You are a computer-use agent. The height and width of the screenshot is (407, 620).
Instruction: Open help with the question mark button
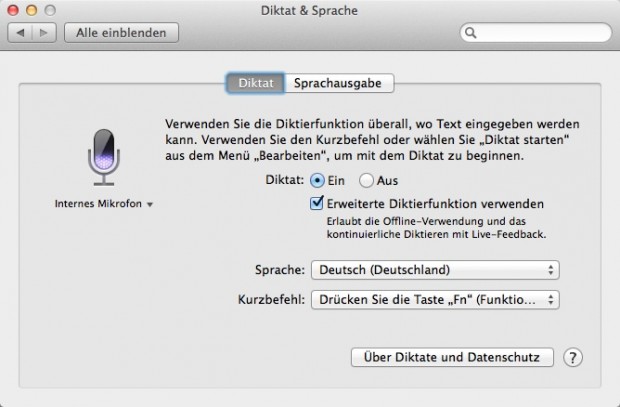573,358
